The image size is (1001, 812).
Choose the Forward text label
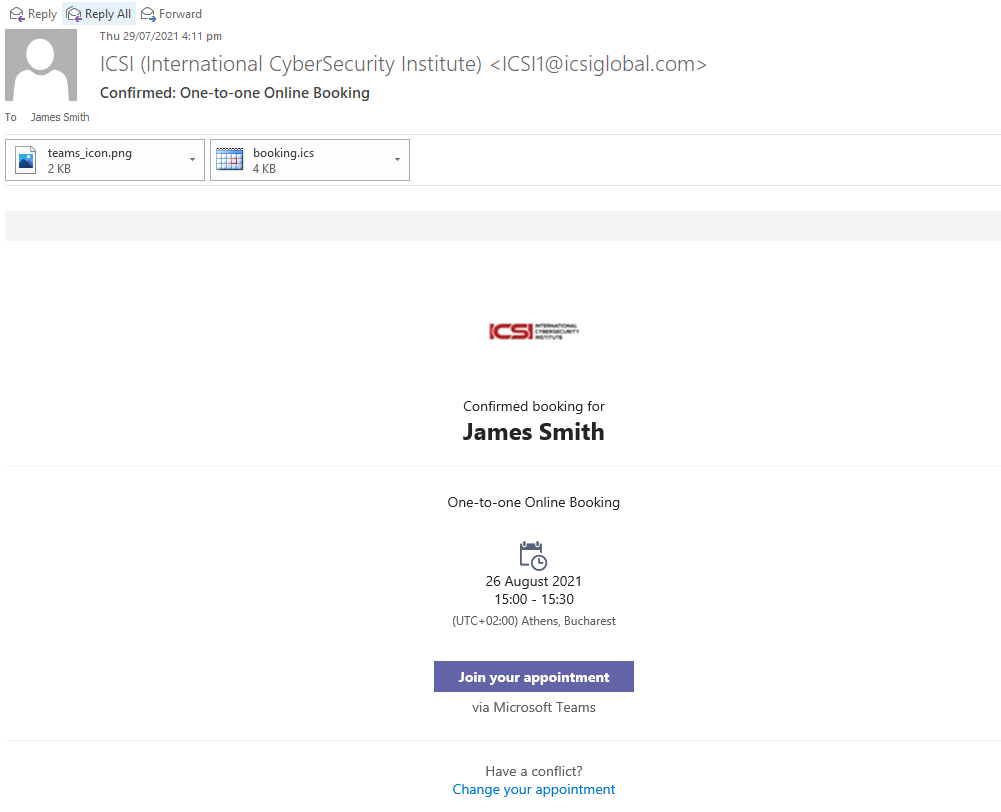click(180, 14)
